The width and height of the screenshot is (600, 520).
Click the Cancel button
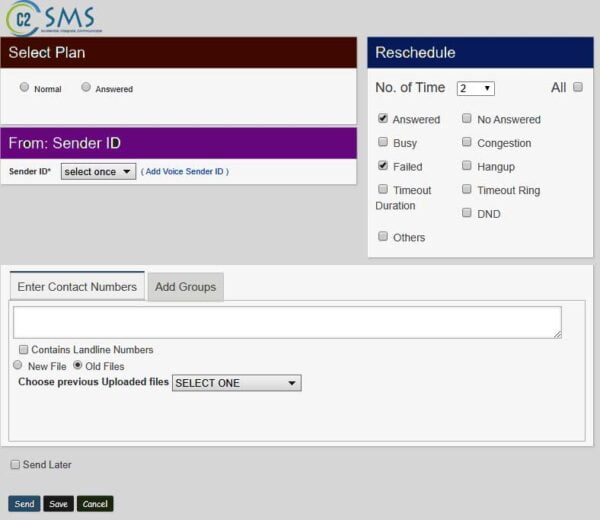click(95, 504)
